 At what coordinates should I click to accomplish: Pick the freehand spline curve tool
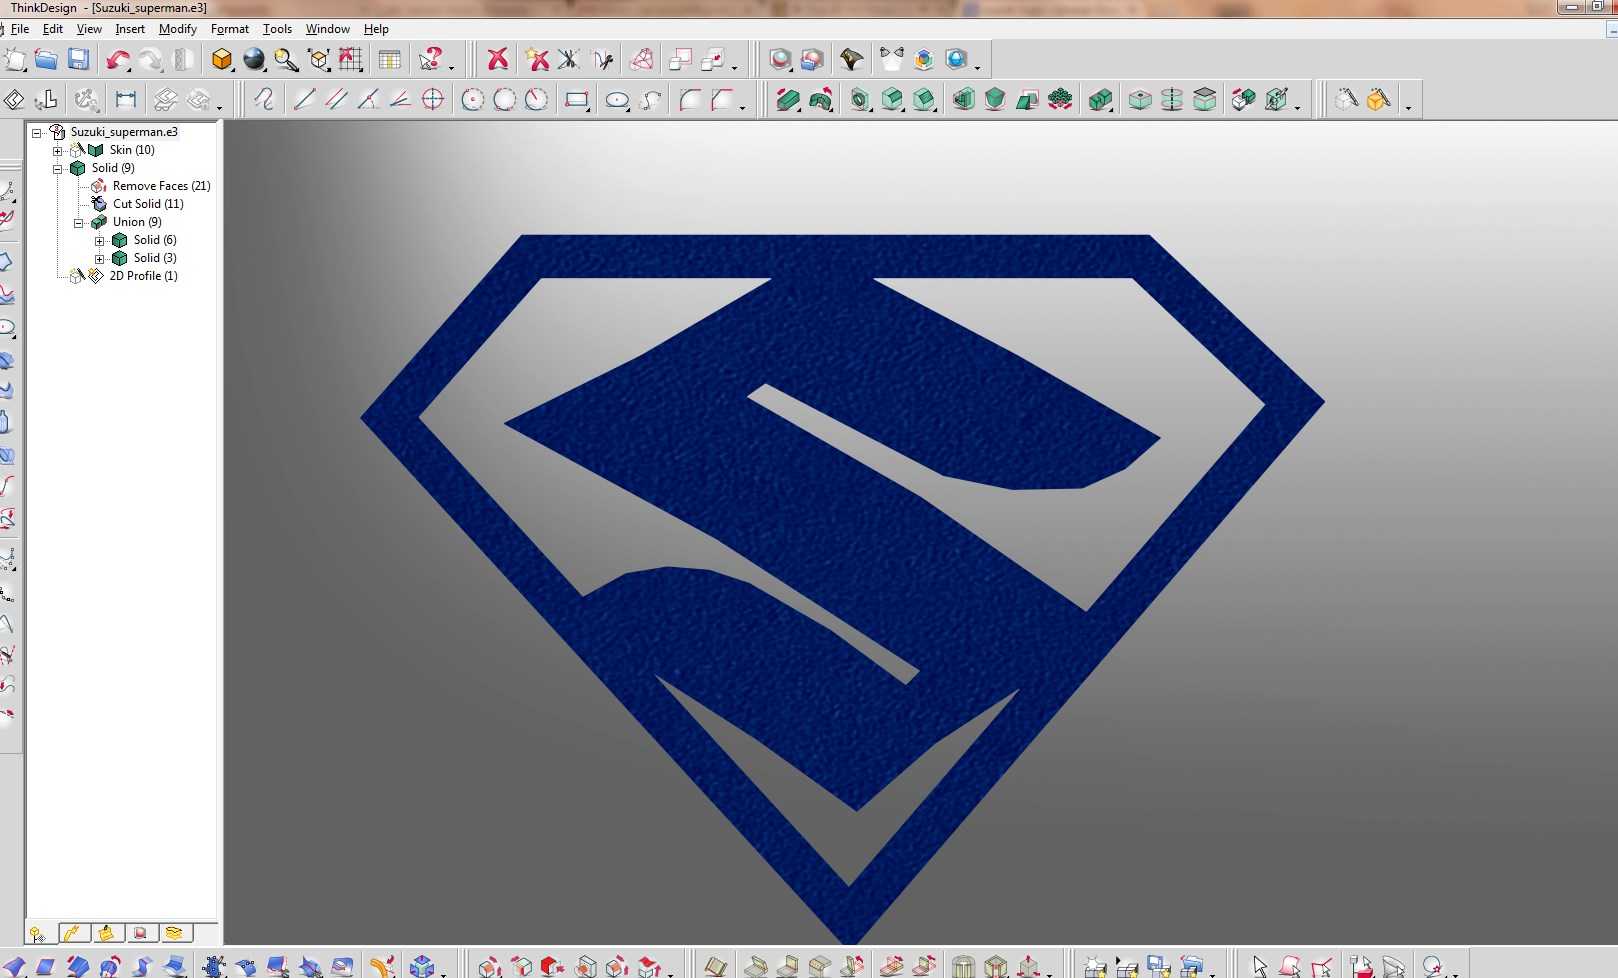pos(264,99)
